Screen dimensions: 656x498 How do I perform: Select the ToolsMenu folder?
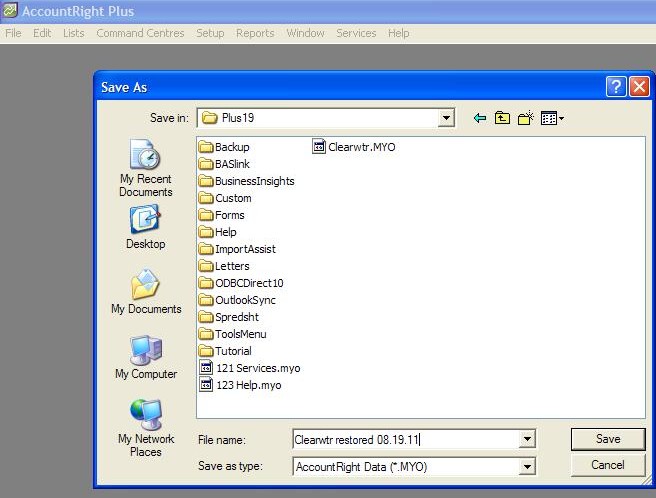[x=233, y=334]
